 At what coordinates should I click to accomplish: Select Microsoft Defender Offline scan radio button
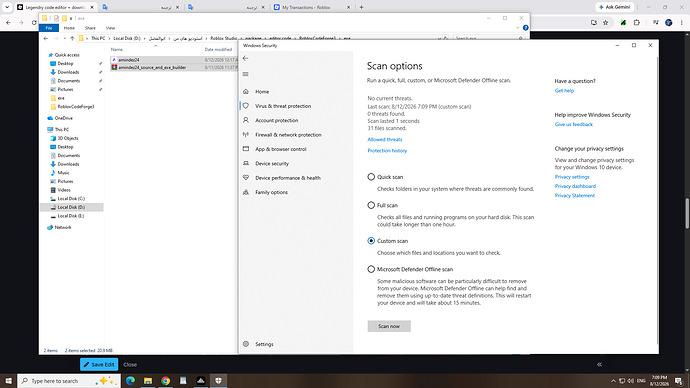(371, 269)
